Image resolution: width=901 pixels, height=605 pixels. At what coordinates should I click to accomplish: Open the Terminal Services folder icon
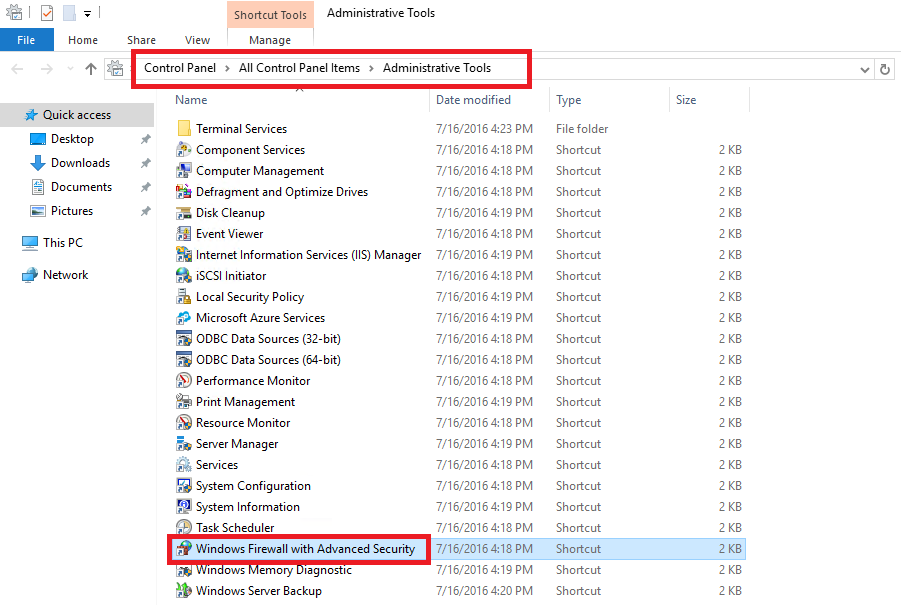coord(184,128)
